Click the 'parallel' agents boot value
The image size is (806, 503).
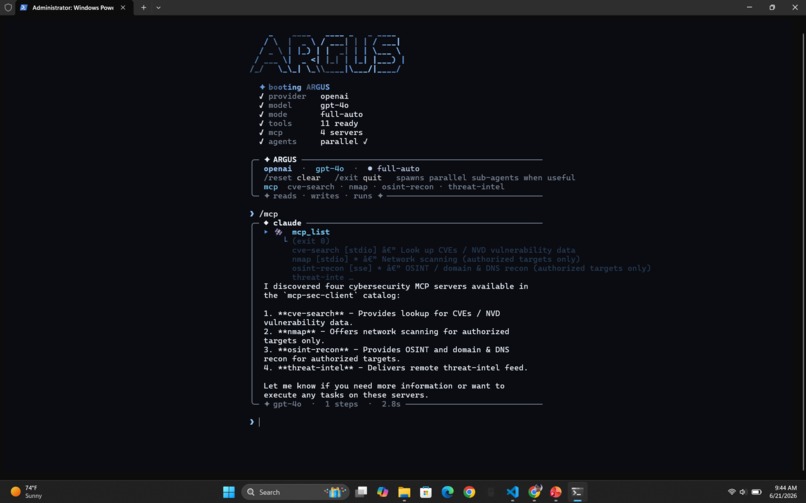pos(339,142)
